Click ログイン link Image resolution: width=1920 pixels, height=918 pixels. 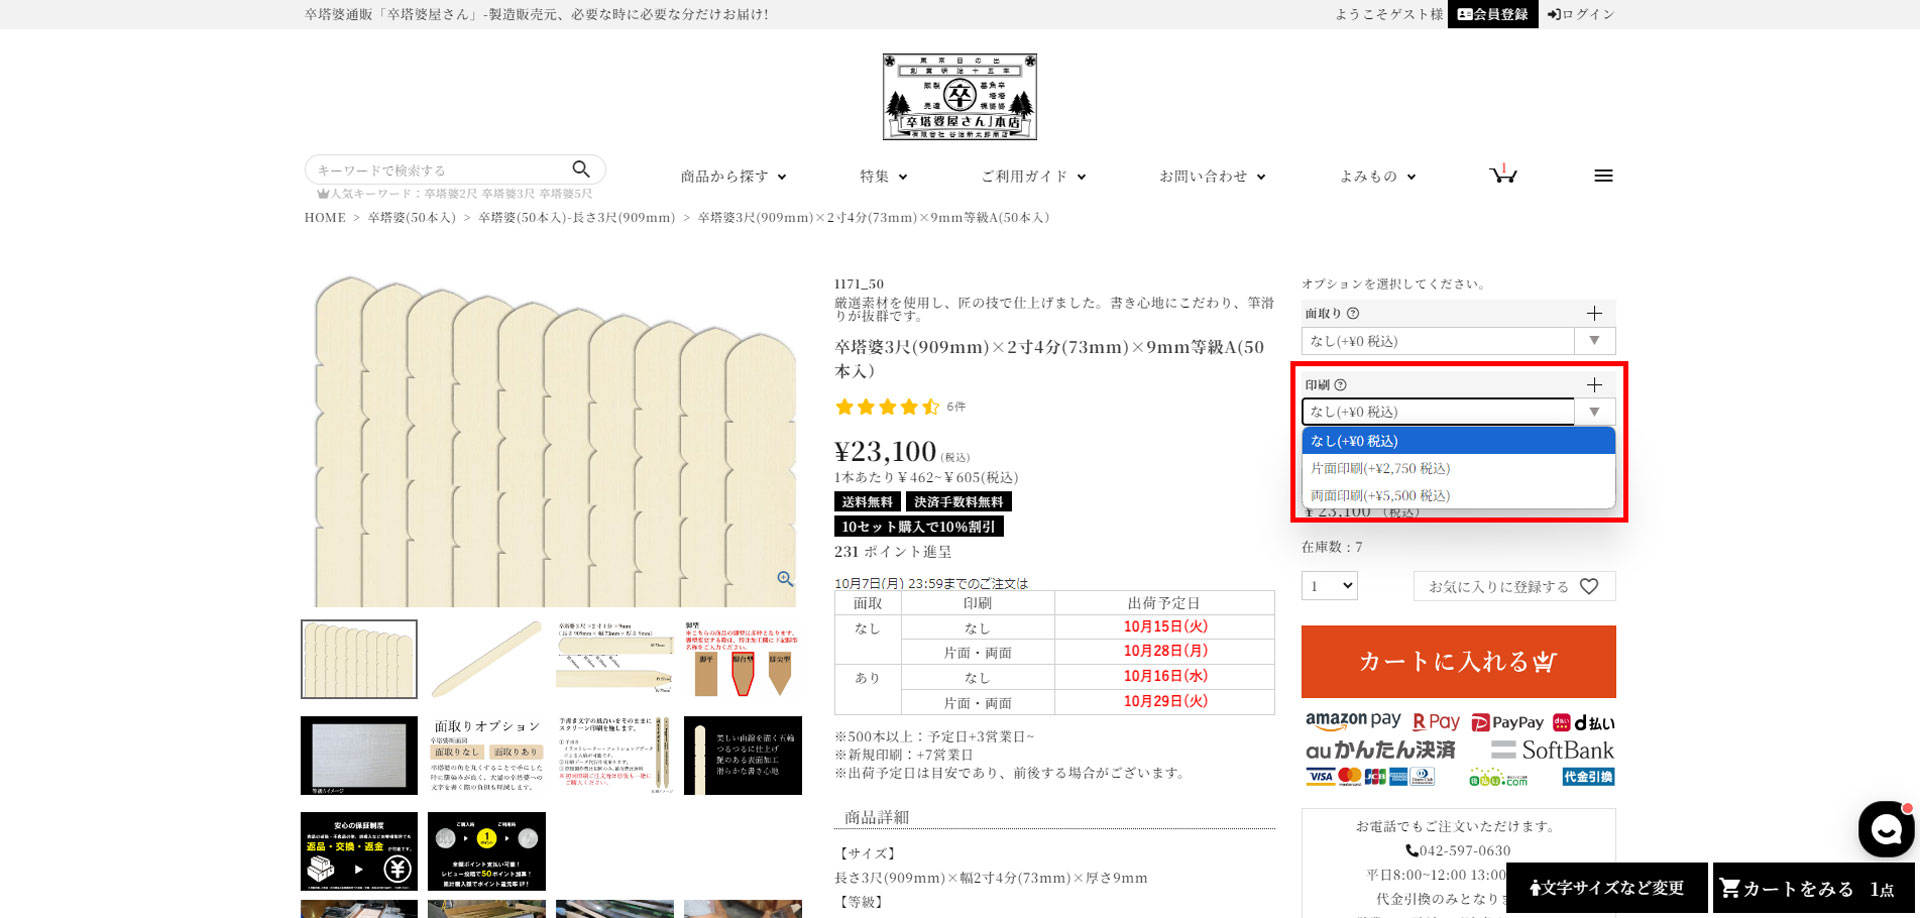tap(1581, 14)
